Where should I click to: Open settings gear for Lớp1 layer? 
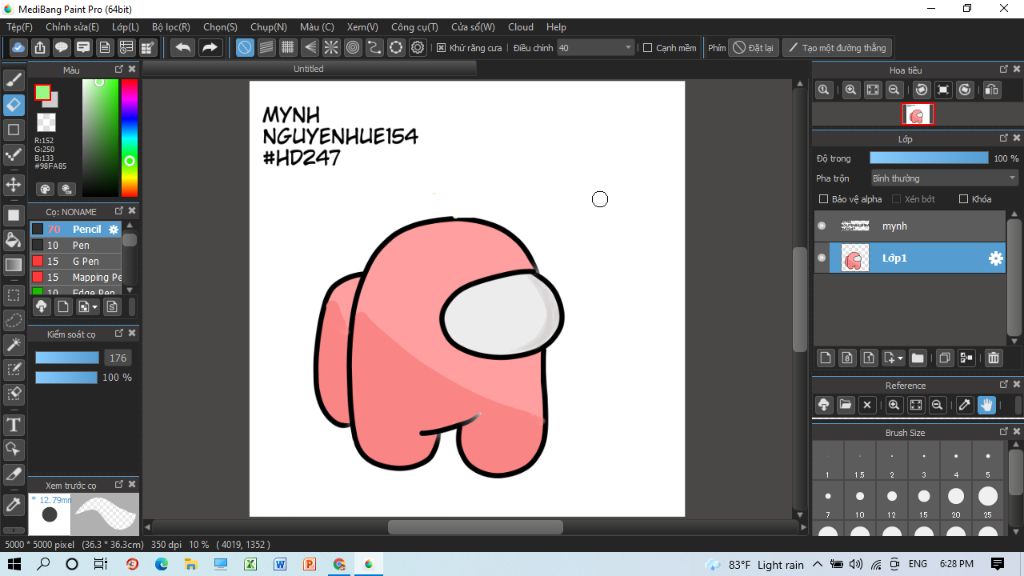pyautogui.click(x=995, y=258)
